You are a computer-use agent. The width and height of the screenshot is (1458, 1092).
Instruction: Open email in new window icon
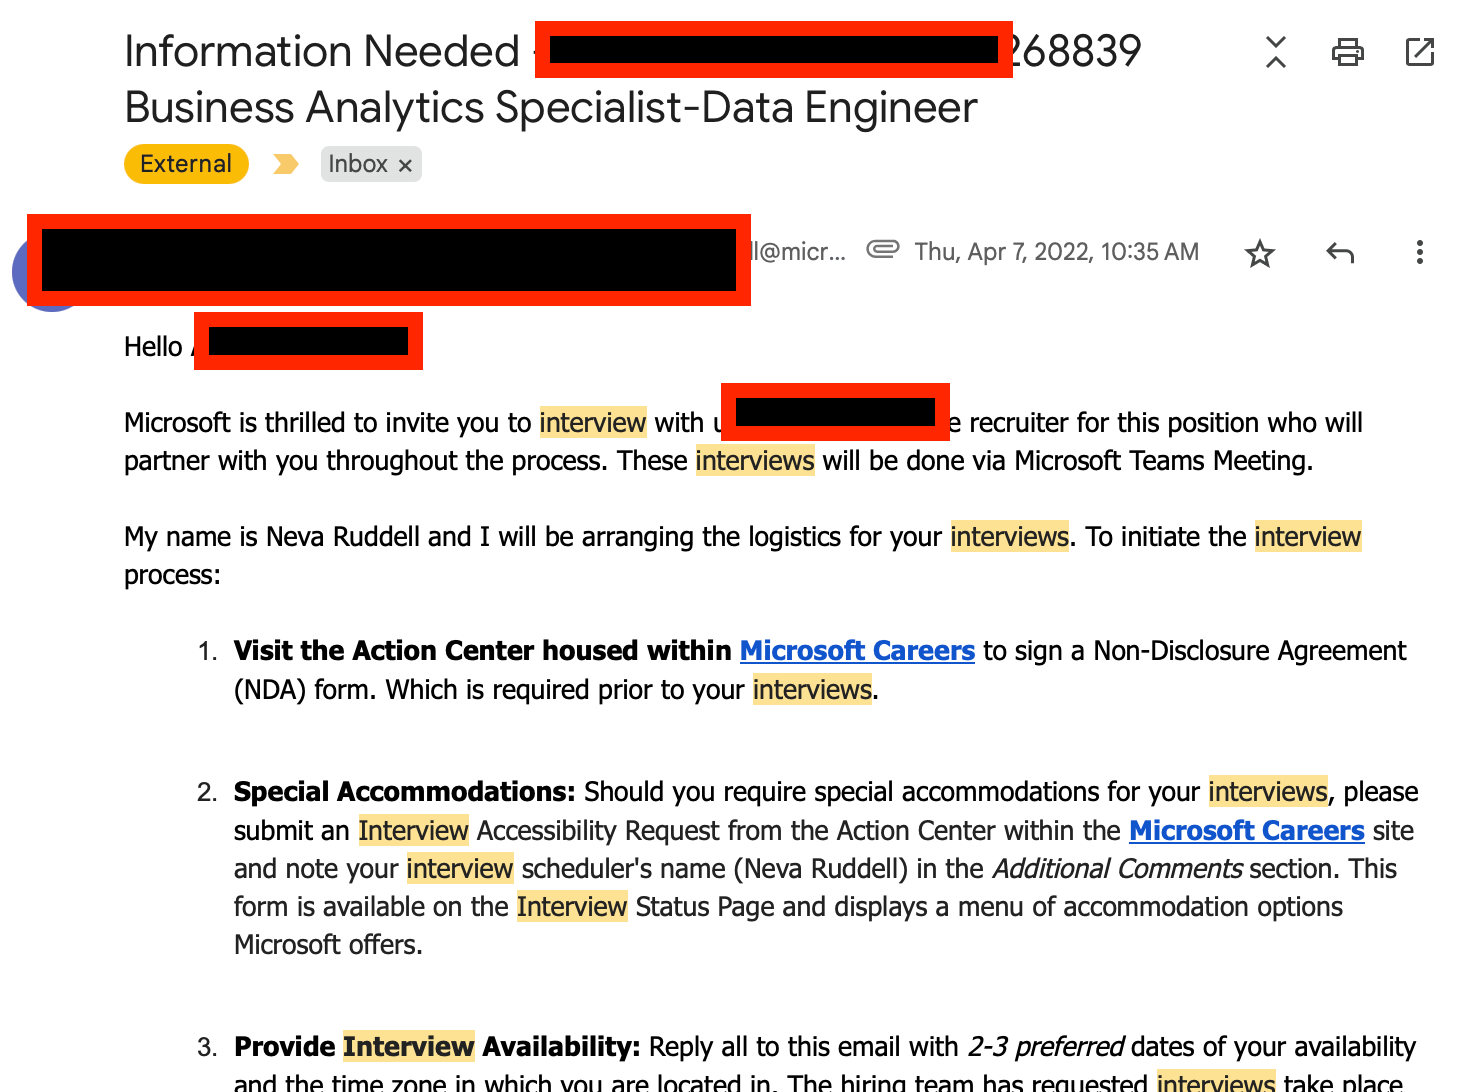1419,52
